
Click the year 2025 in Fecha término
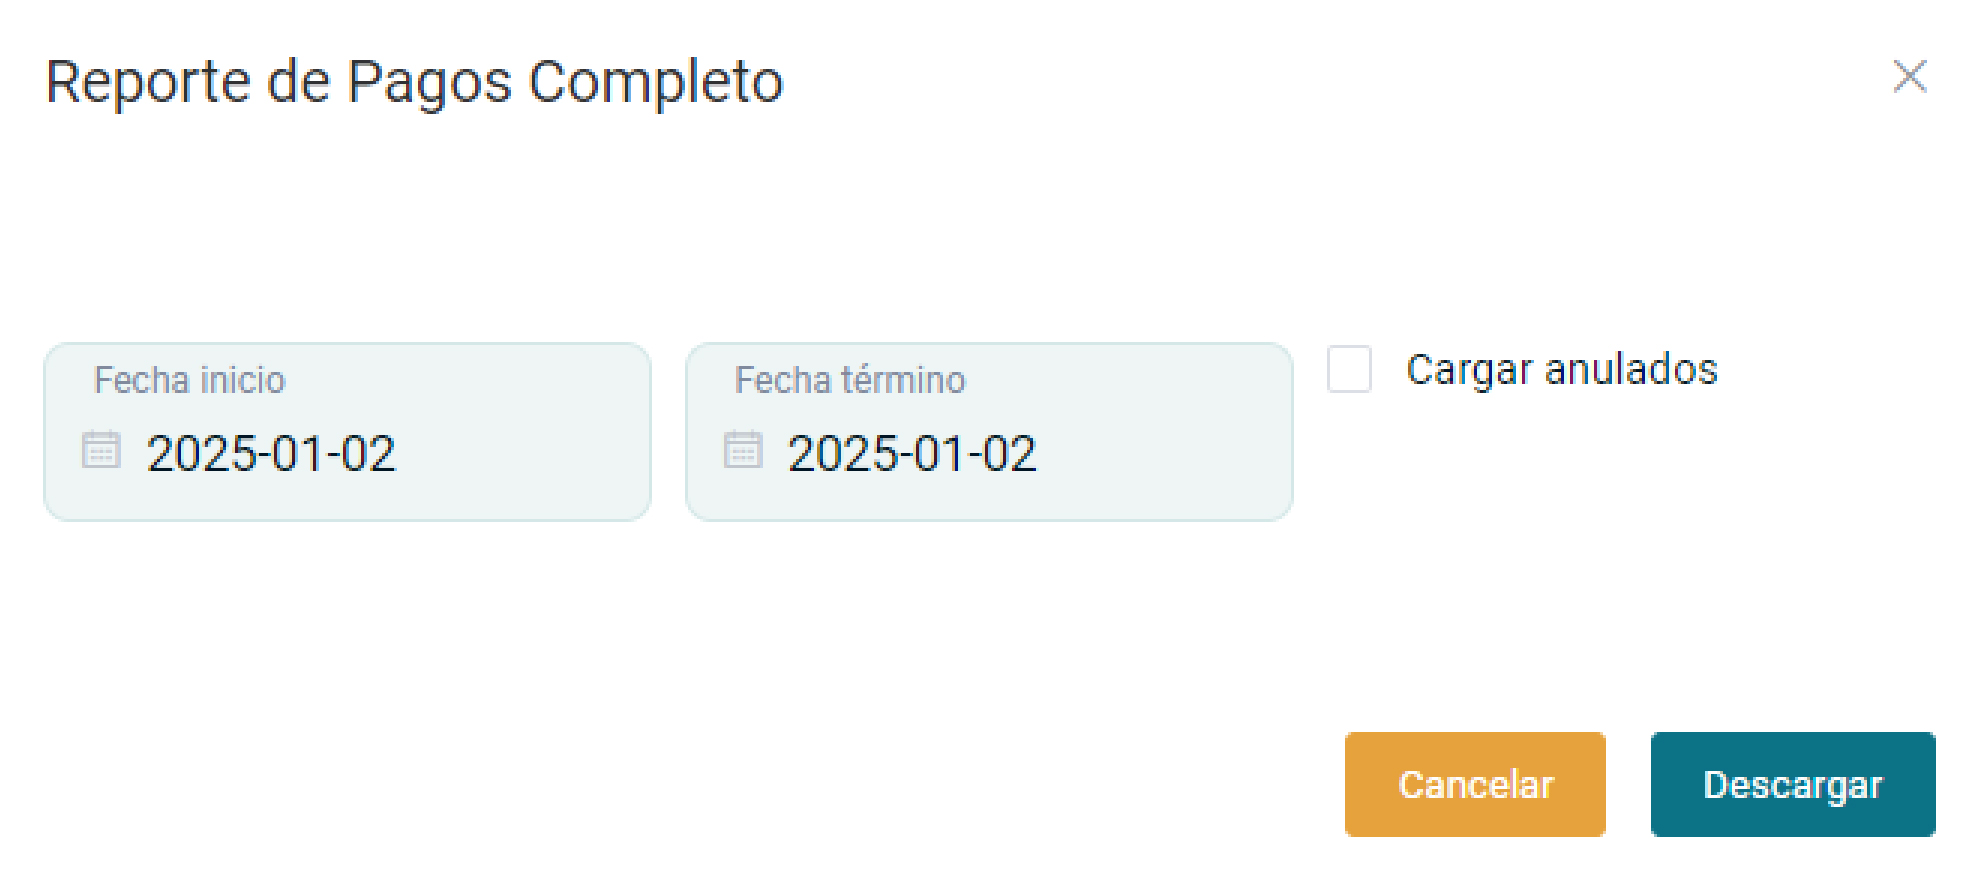tap(843, 454)
